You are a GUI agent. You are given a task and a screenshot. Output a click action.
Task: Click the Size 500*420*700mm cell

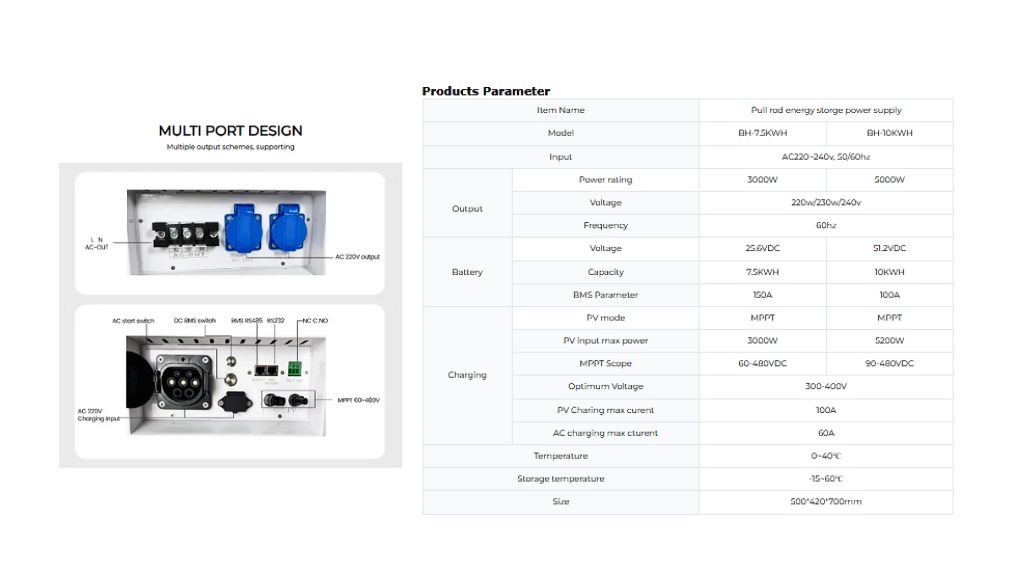826,501
